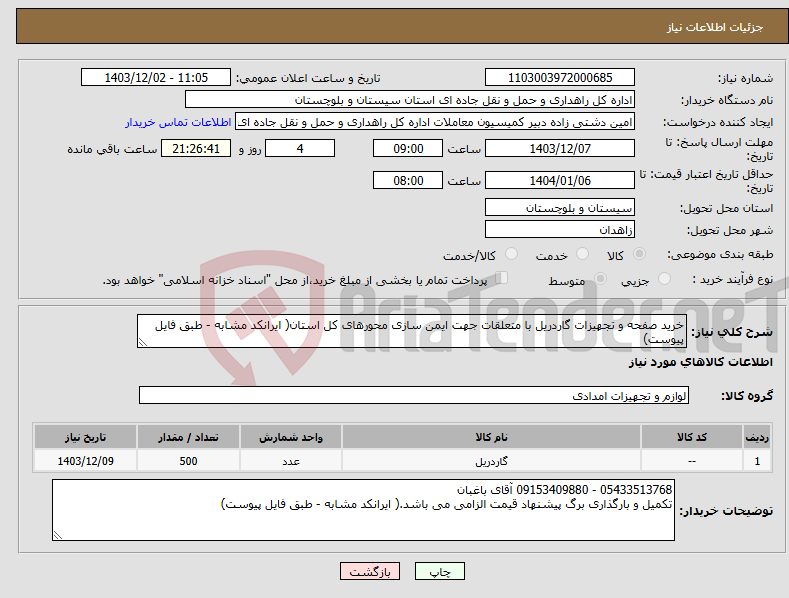
Task: Click the need date cell 1403/12/09
Action: (x=86, y=461)
